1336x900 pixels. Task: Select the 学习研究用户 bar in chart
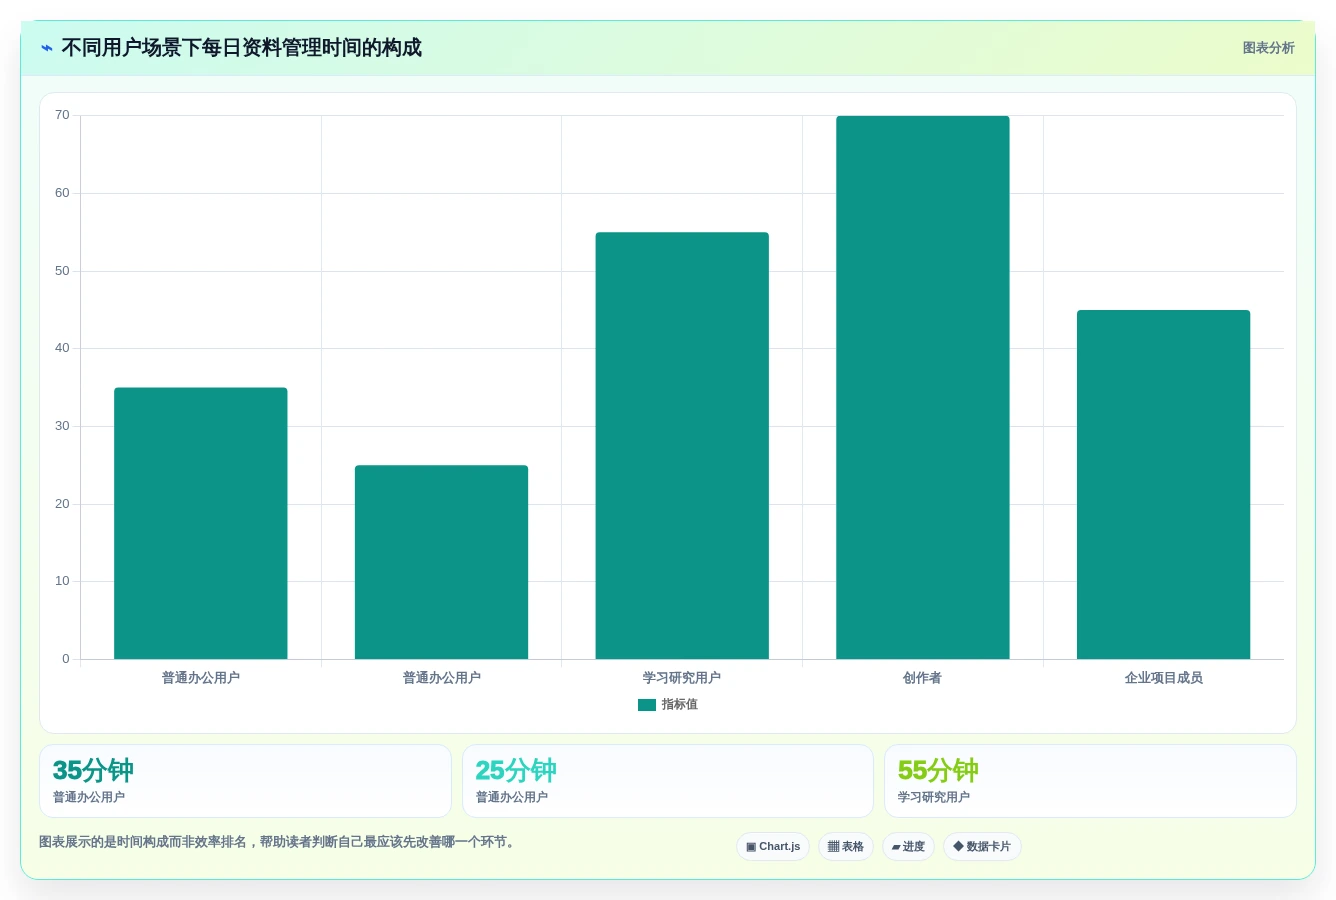(x=682, y=446)
